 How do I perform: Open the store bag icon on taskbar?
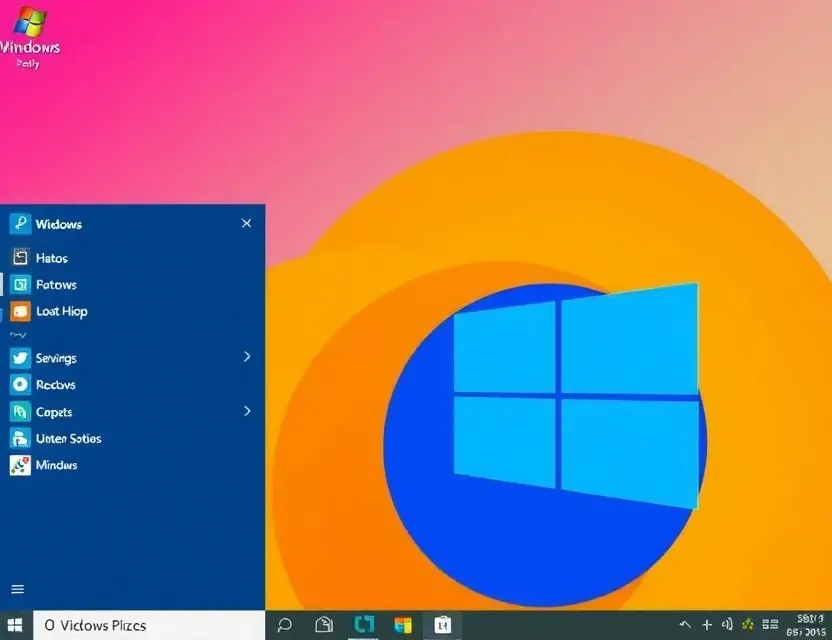click(443, 625)
